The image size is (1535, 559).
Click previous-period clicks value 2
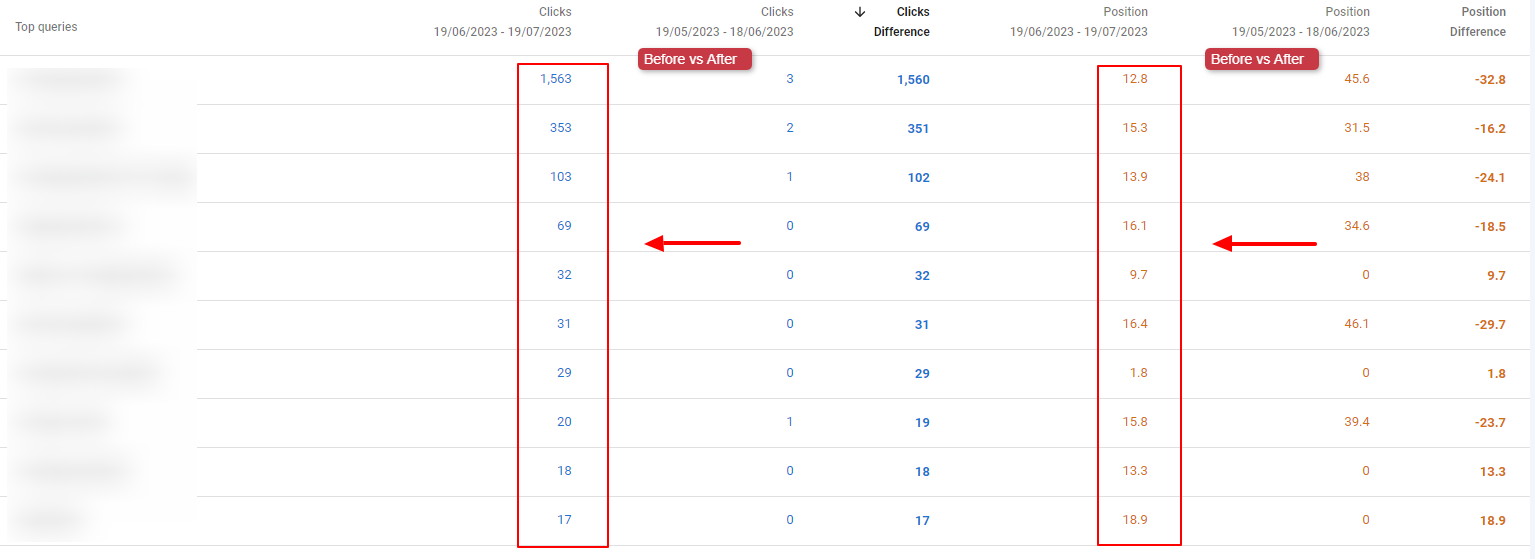click(790, 127)
